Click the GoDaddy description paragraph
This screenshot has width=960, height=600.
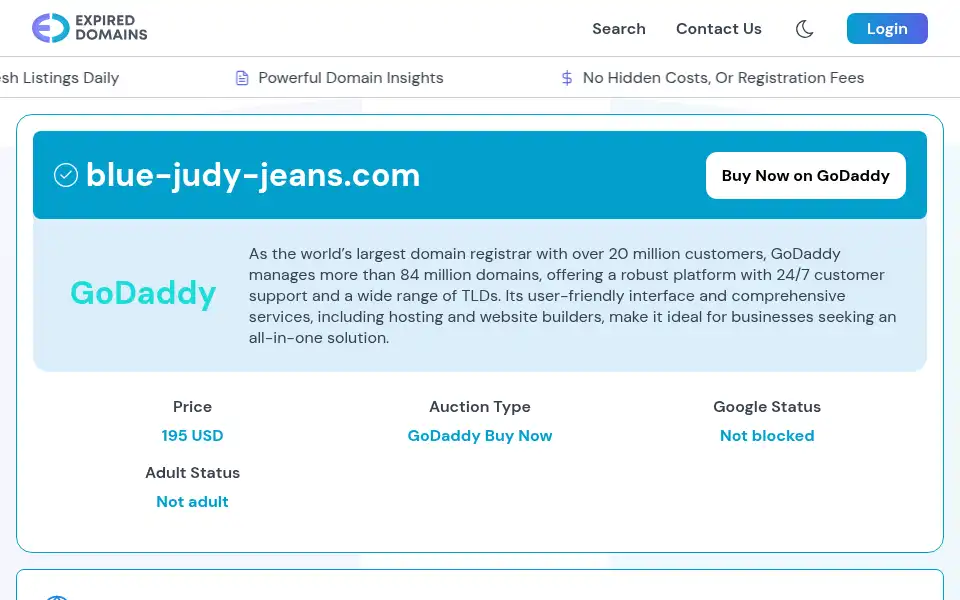point(572,296)
